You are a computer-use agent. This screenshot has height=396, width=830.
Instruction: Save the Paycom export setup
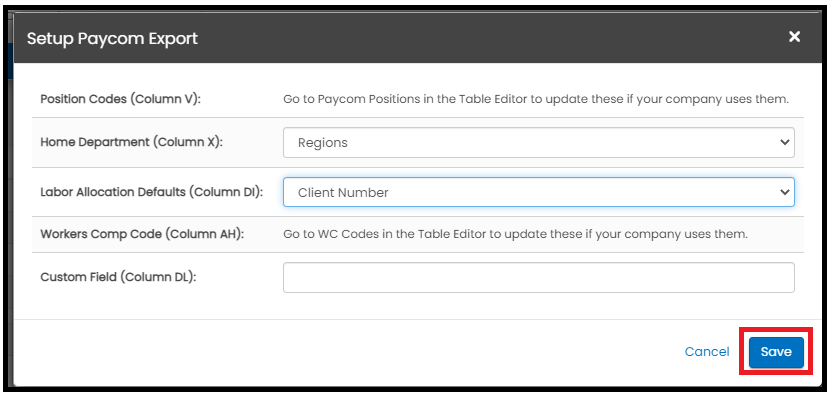[776, 352]
